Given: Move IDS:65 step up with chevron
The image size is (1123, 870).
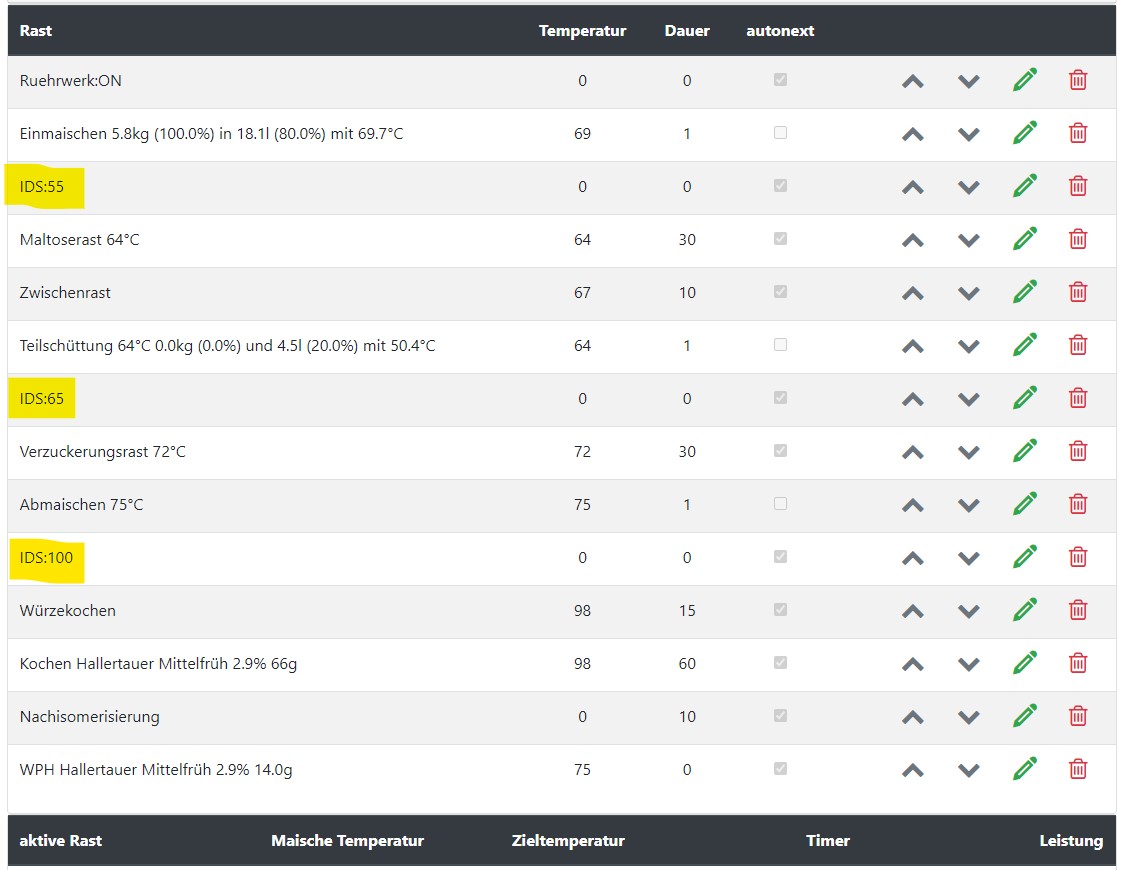Looking at the screenshot, I should 912,399.
